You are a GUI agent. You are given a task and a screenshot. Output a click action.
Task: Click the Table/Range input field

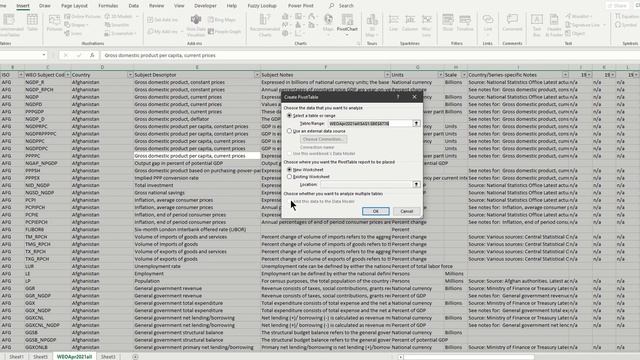coord(370,123)
